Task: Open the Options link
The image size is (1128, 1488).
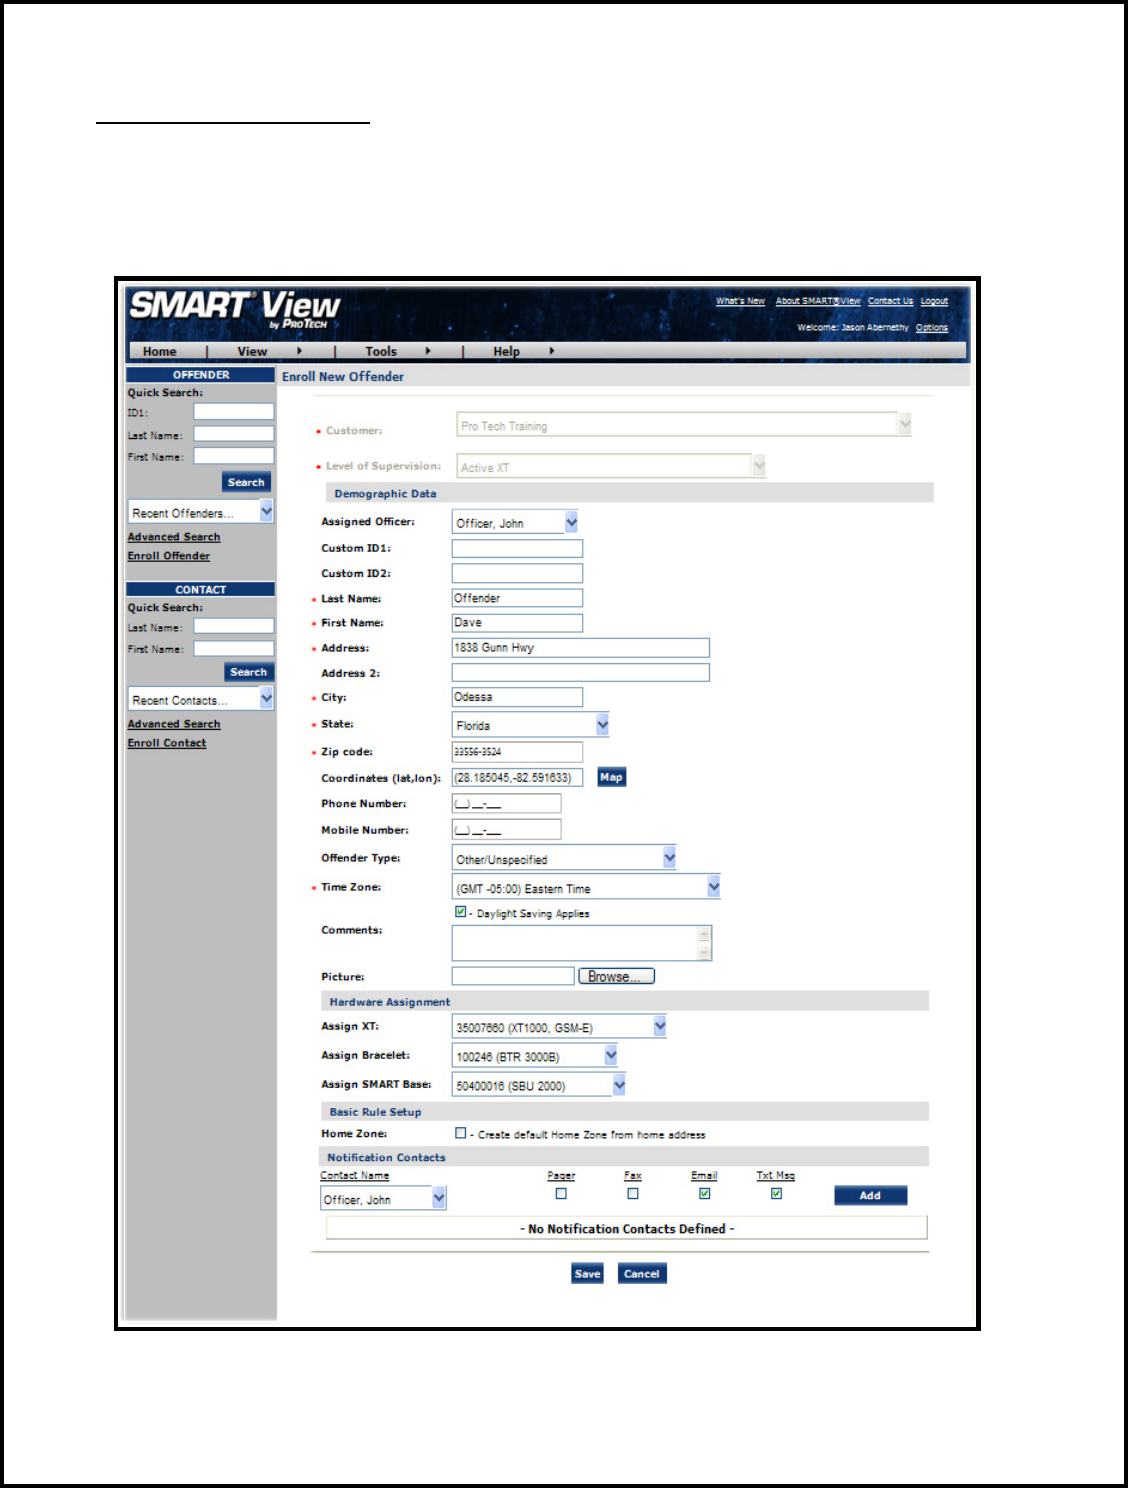Action: 931,328
